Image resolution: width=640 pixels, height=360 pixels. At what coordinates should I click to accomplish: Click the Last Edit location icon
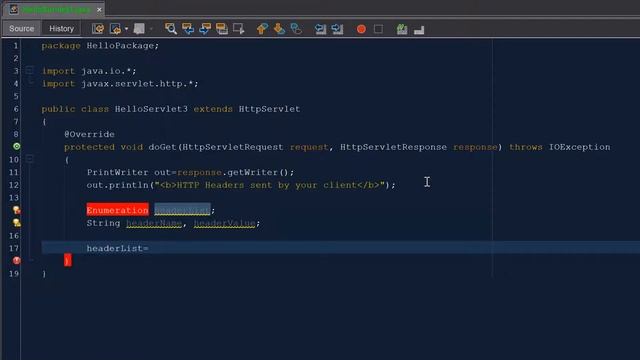(98, 29)
